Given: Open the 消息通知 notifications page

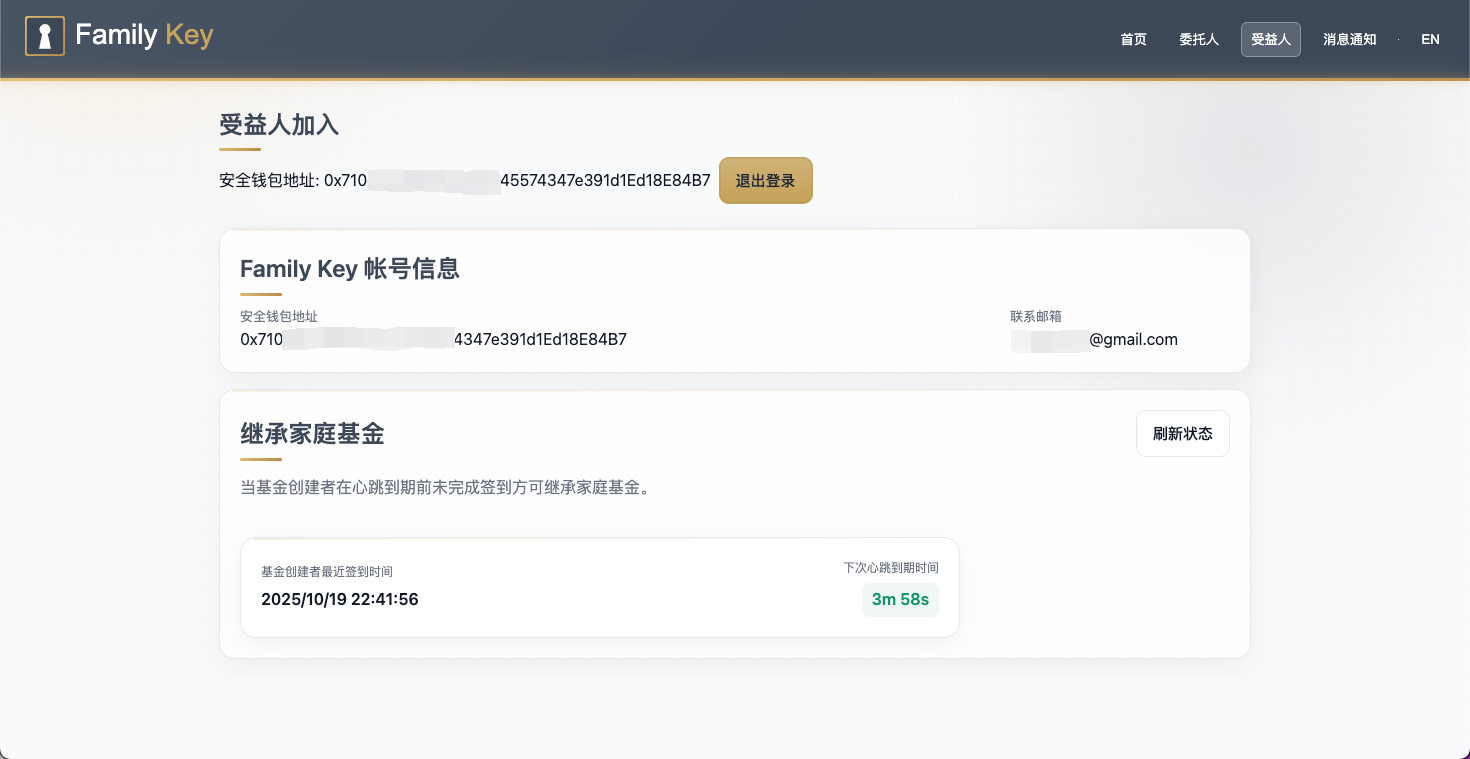Looking at the screenshot, I should coord(1349,39).
